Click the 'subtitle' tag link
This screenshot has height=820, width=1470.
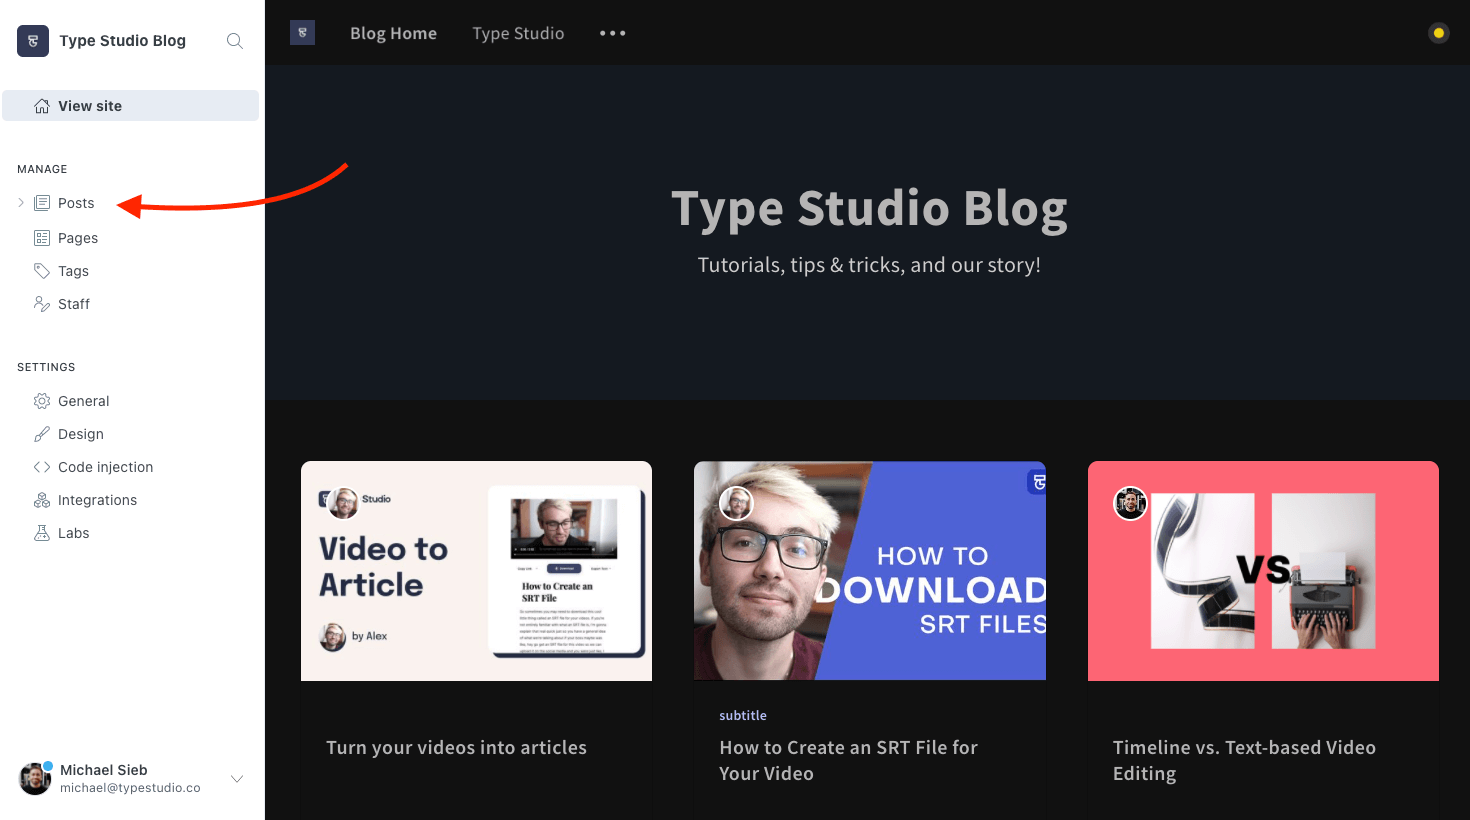point(743,716)
